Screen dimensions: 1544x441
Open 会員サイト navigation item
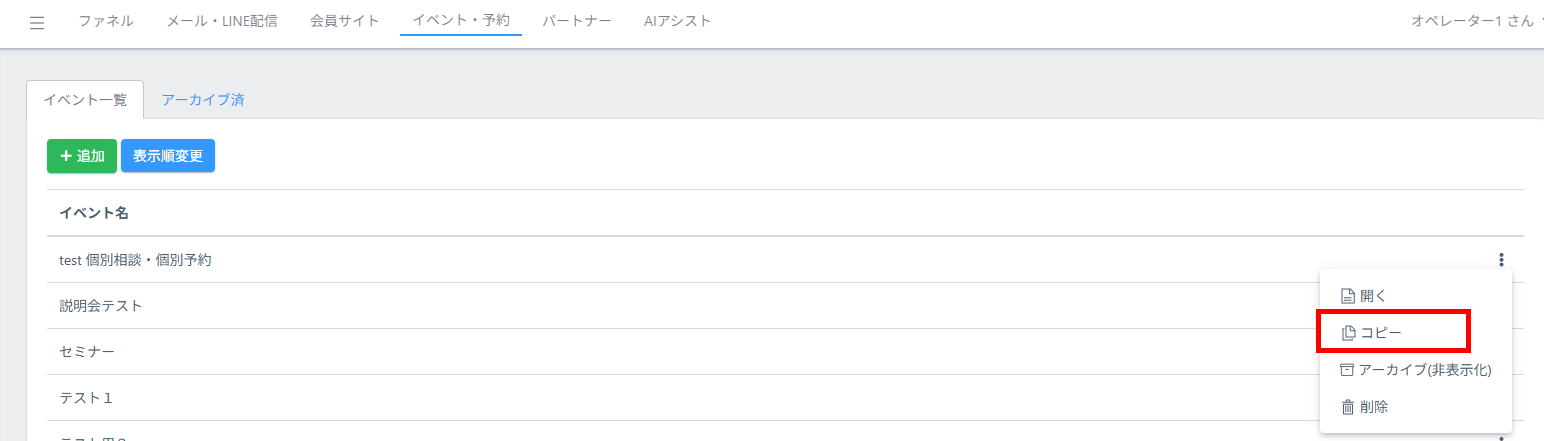tap(345, 21)
